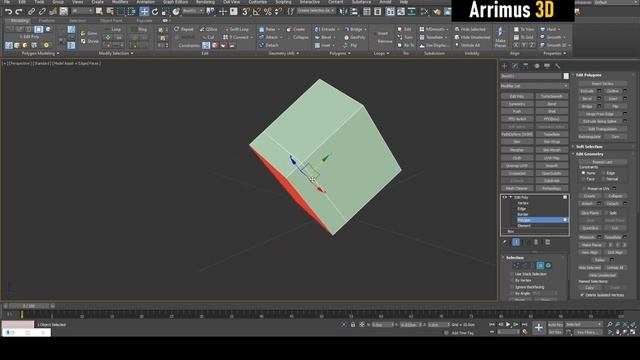Activate the Select and Move tool
The image size is (640, 360).
tap(144, 12)
